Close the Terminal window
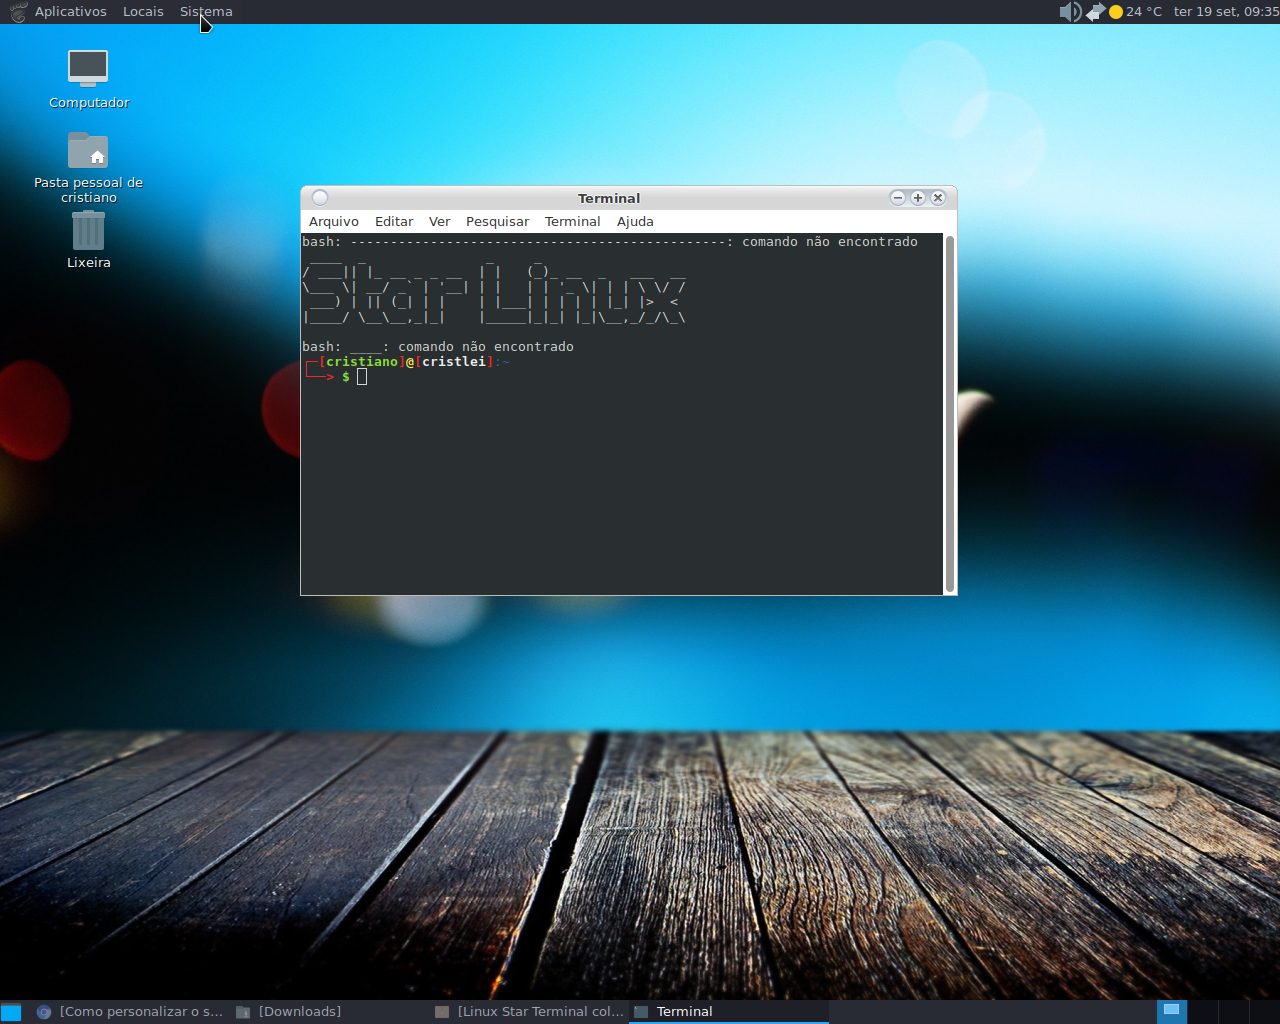Viewport: 1280px width, 1024px height. [x=938, y=198]
